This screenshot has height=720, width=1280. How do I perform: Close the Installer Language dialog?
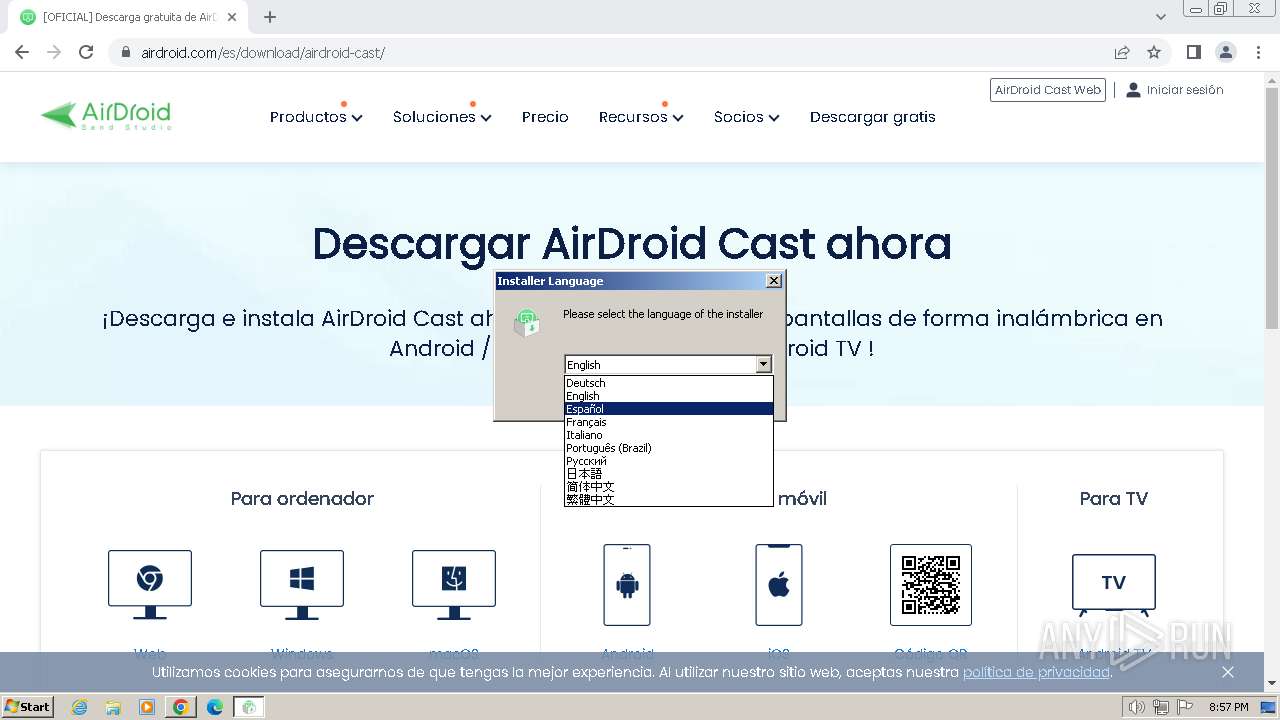tap(774, 281)
